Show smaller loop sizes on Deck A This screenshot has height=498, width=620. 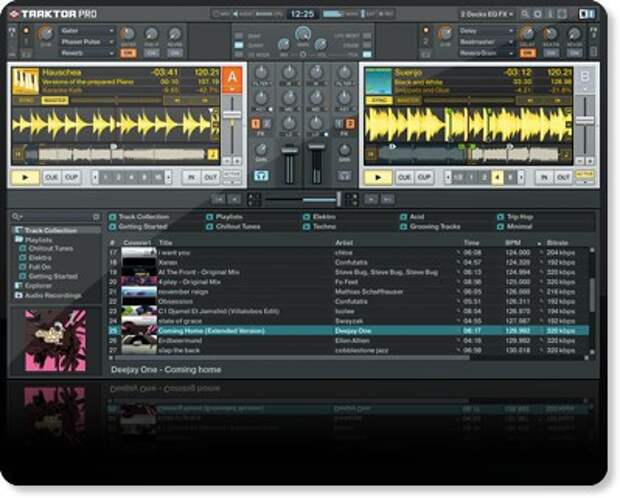click(95, 177)
